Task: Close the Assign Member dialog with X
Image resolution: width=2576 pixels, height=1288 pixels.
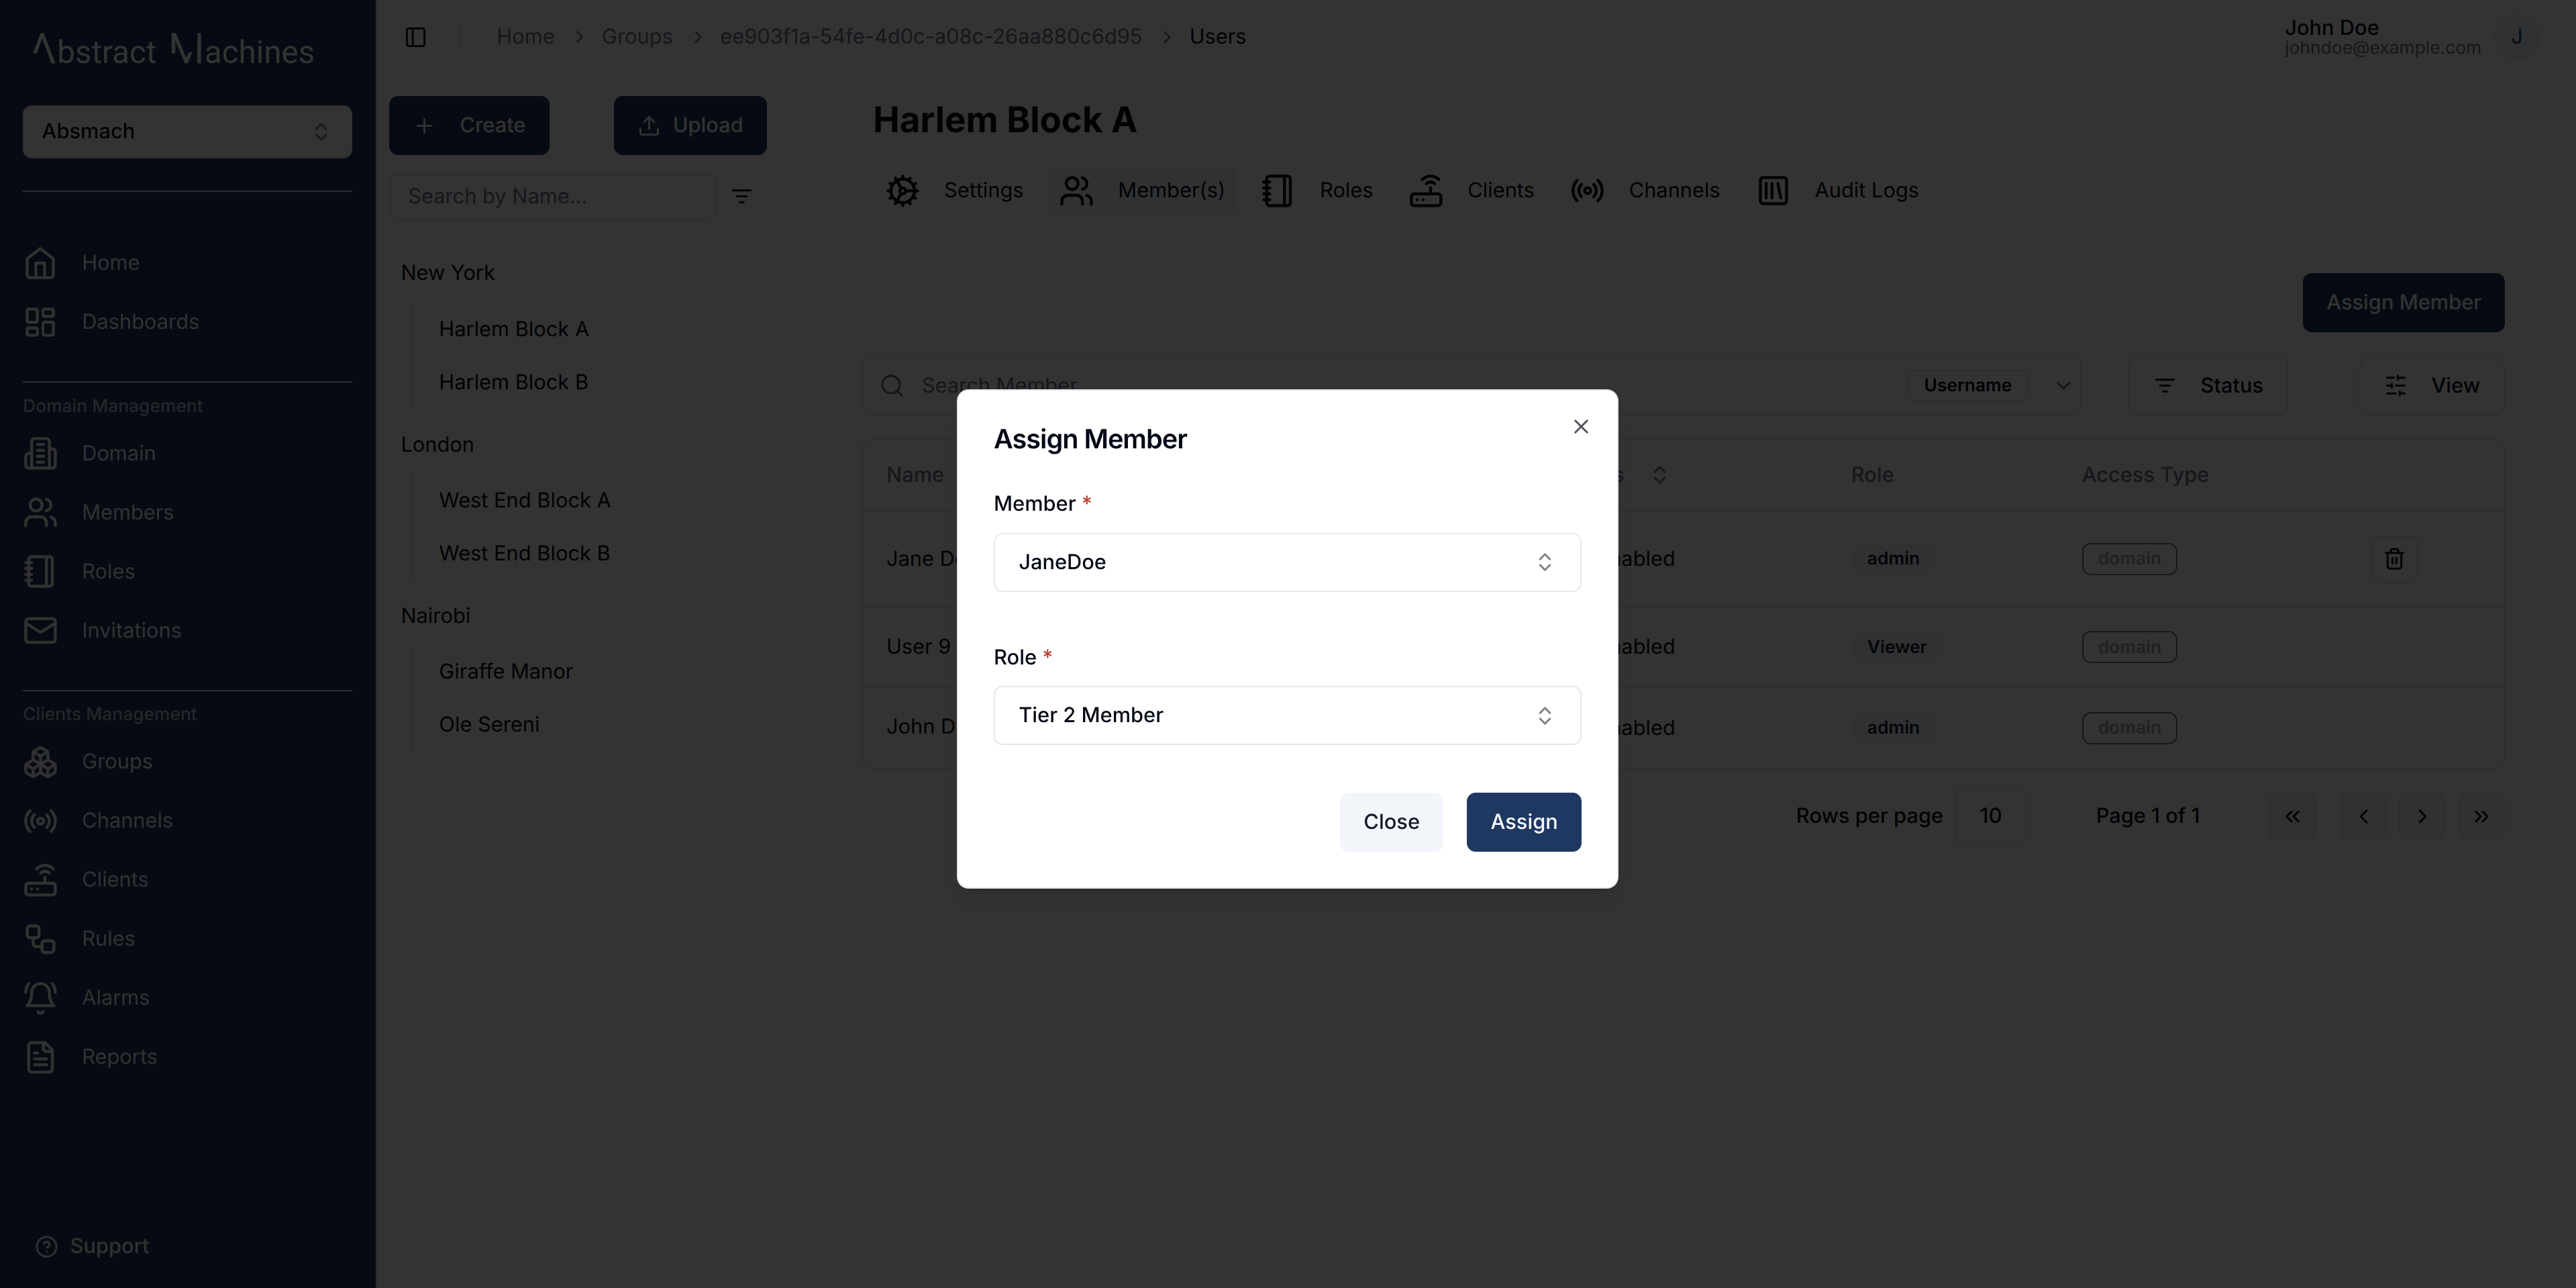Action: click(1580, 427)
